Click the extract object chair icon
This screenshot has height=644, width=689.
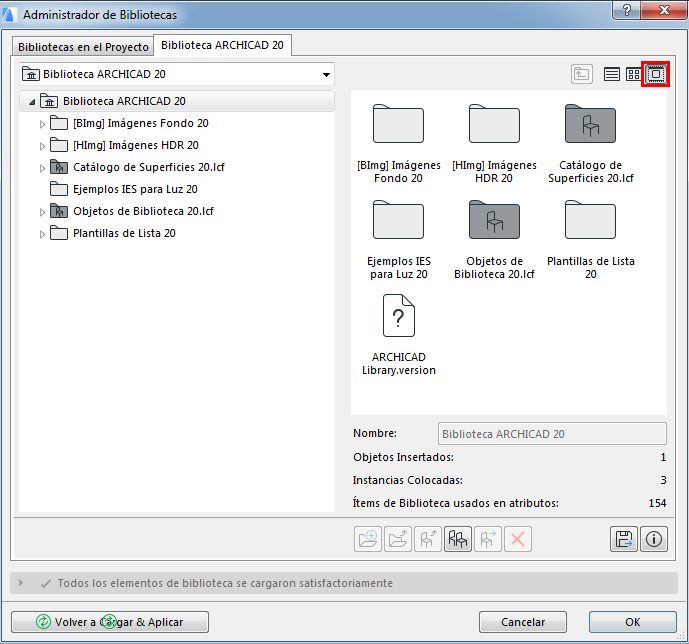[428, 539]
